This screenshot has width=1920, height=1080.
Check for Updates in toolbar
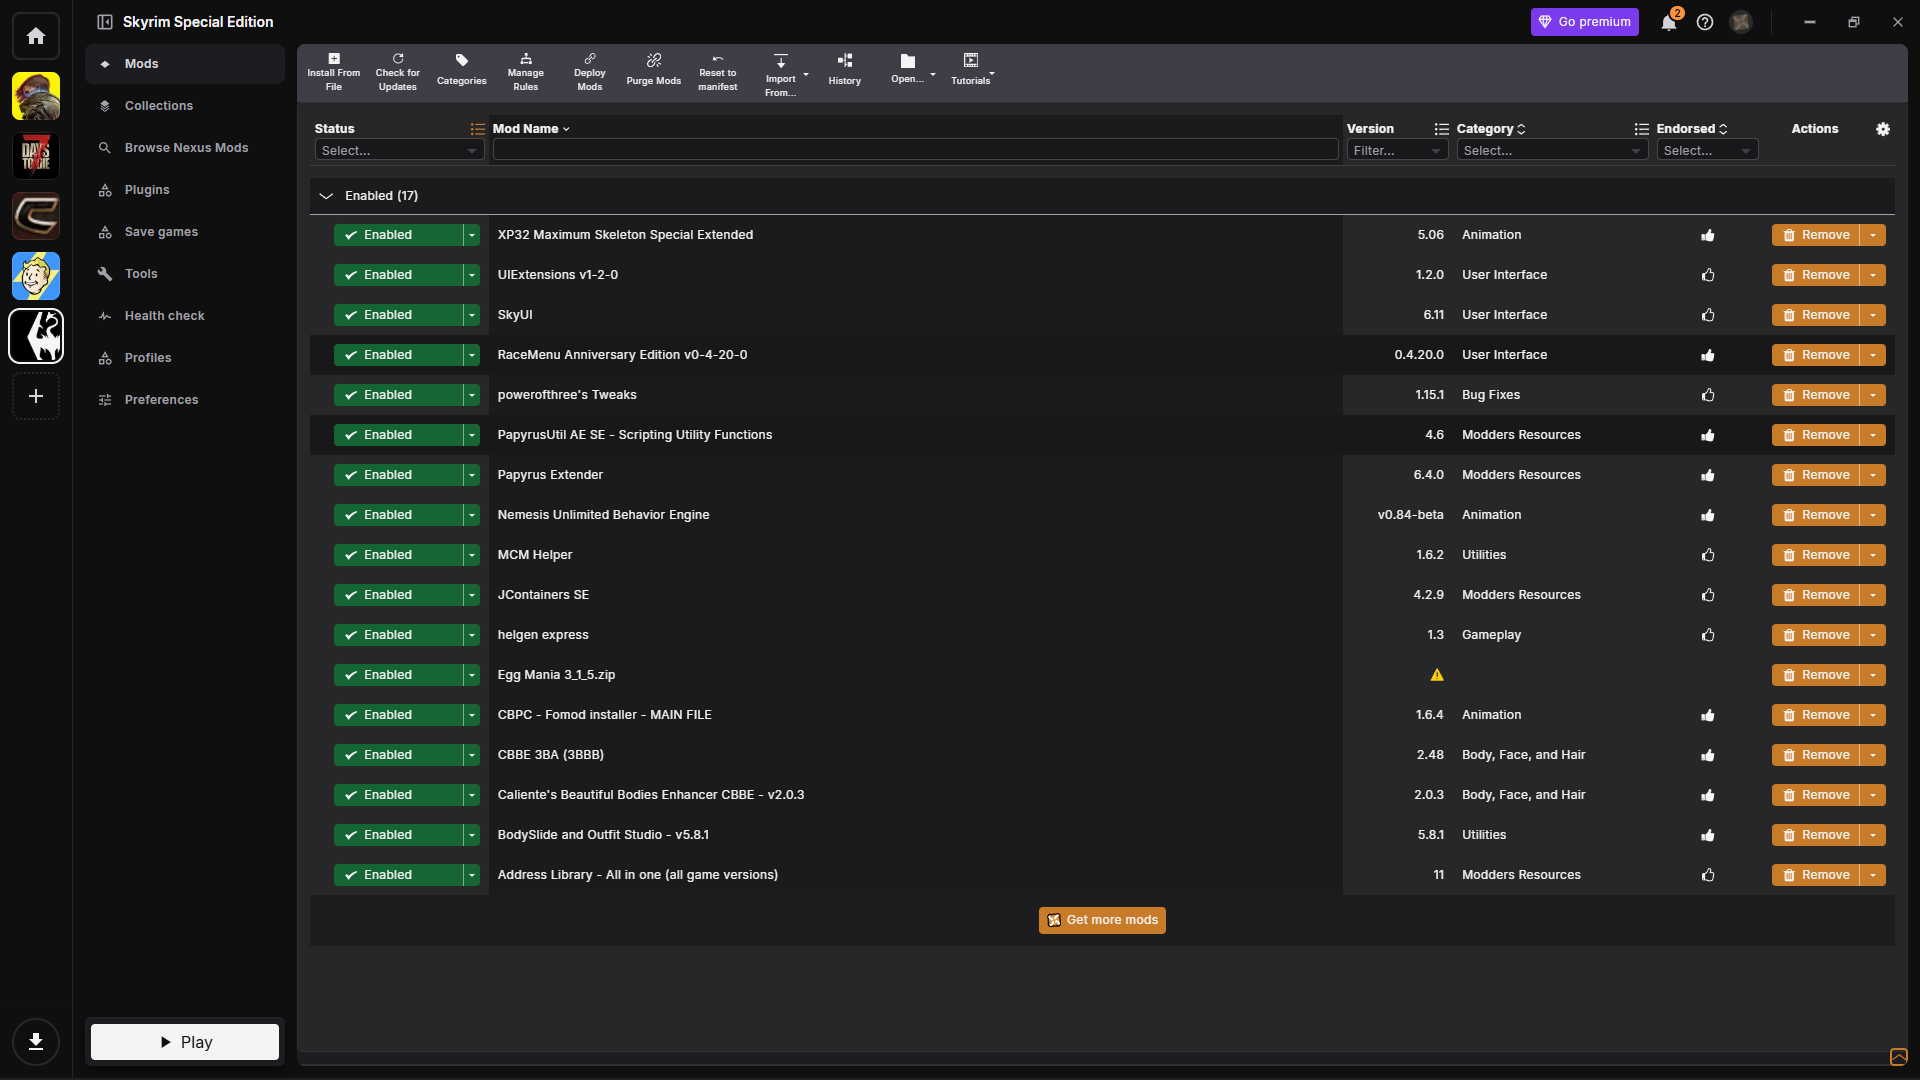398,72
